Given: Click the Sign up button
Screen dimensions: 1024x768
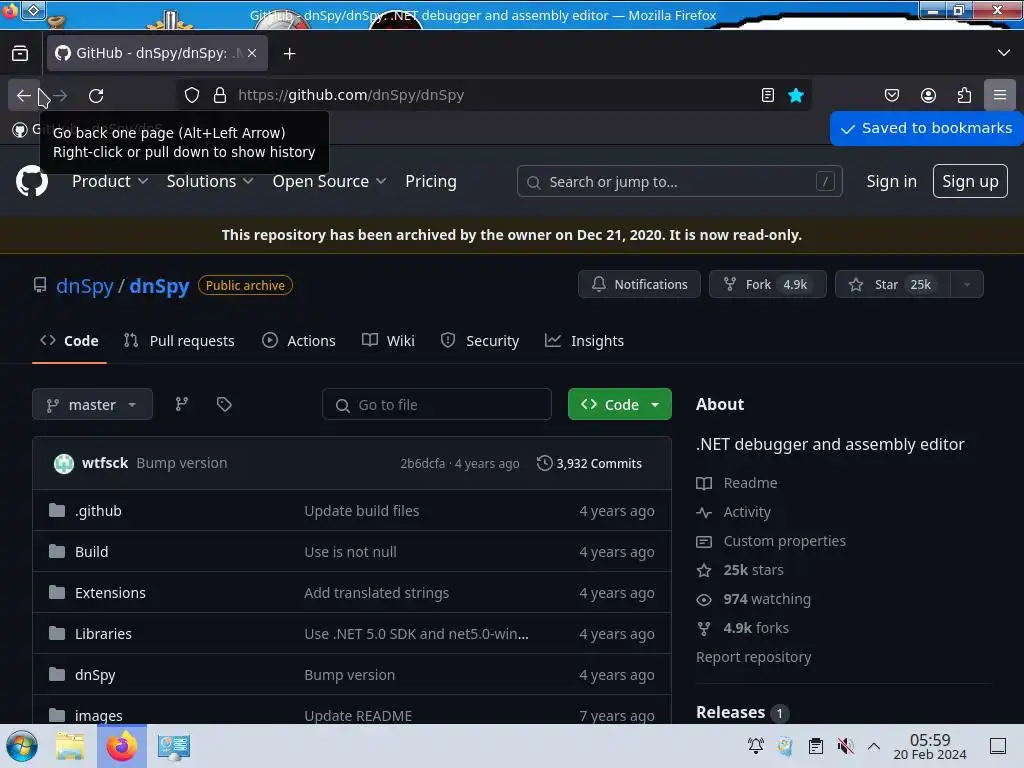Looking at the screenshot, I should pos(970,182).
